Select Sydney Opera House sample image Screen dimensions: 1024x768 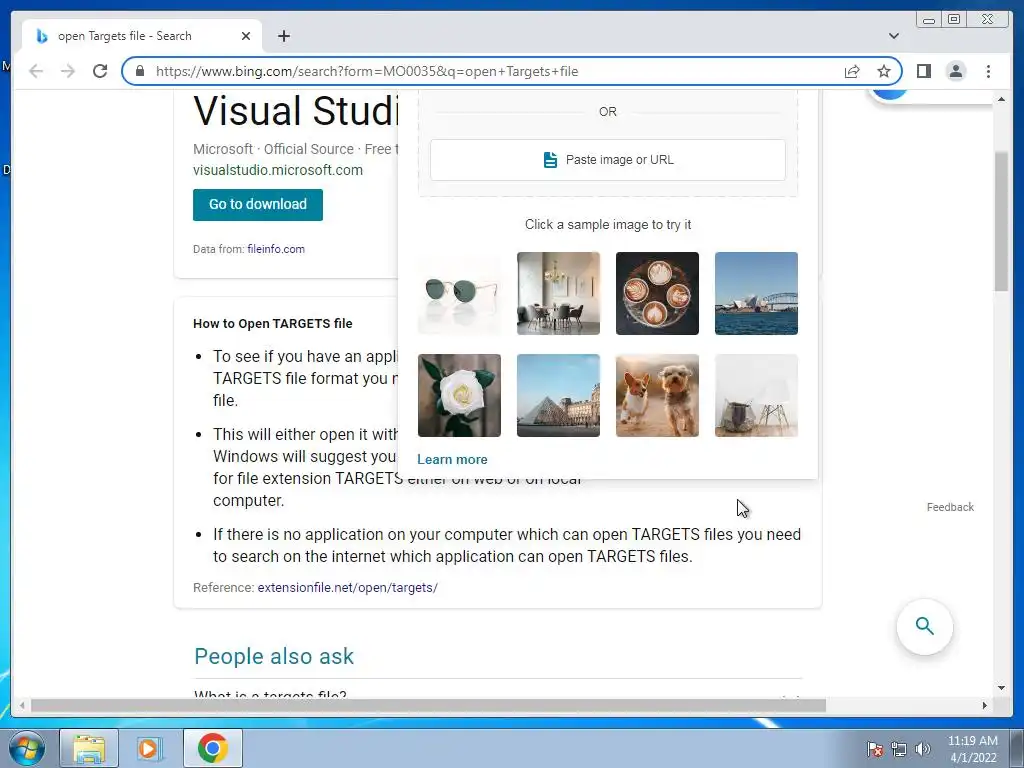tap(756, 293)
